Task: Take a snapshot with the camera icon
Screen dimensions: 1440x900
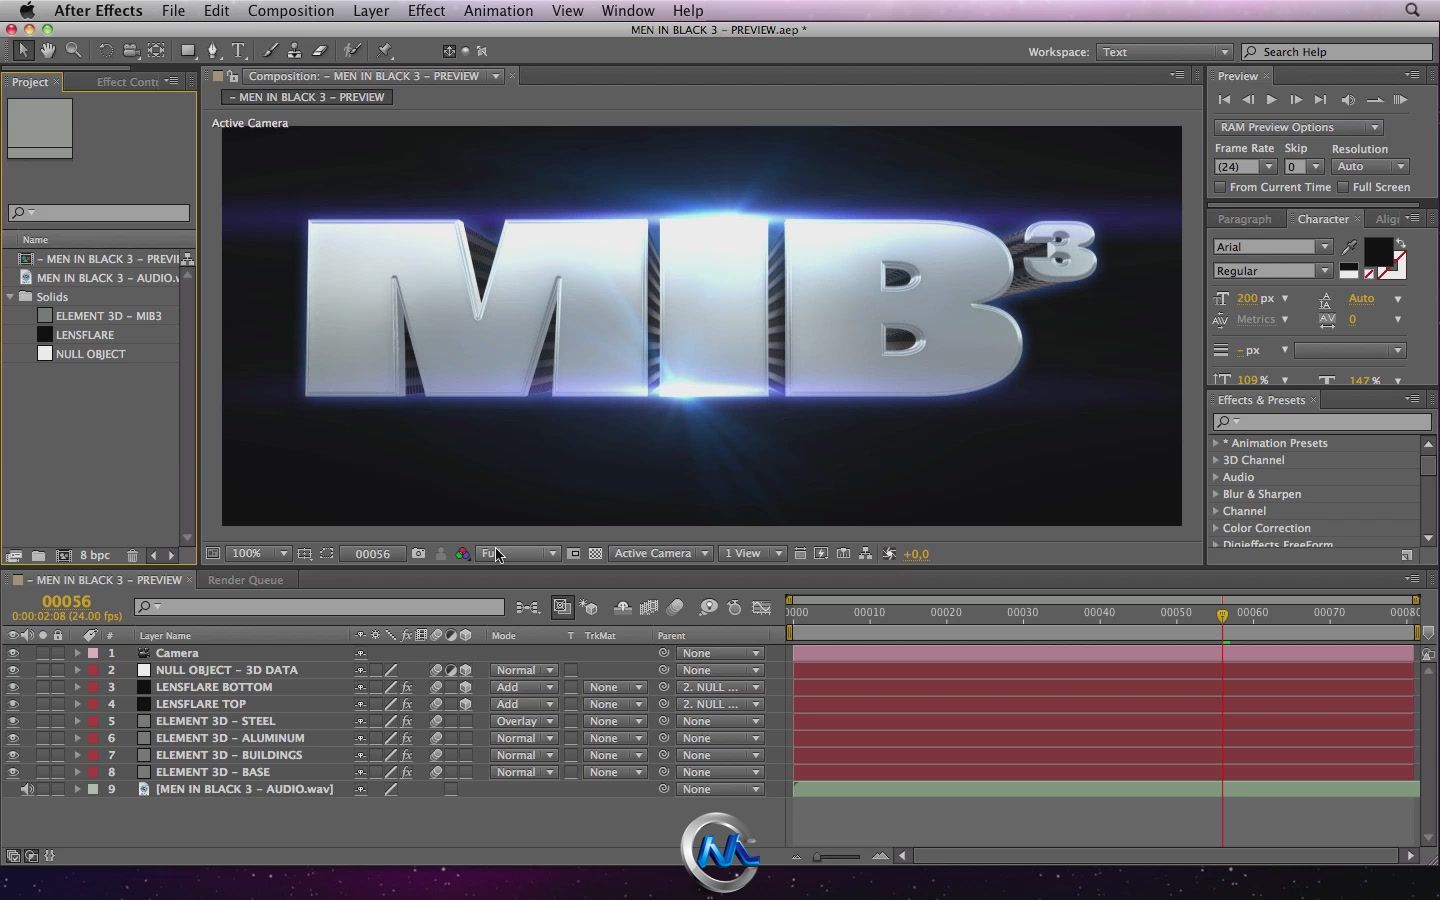Action: [x=418, y=554]
